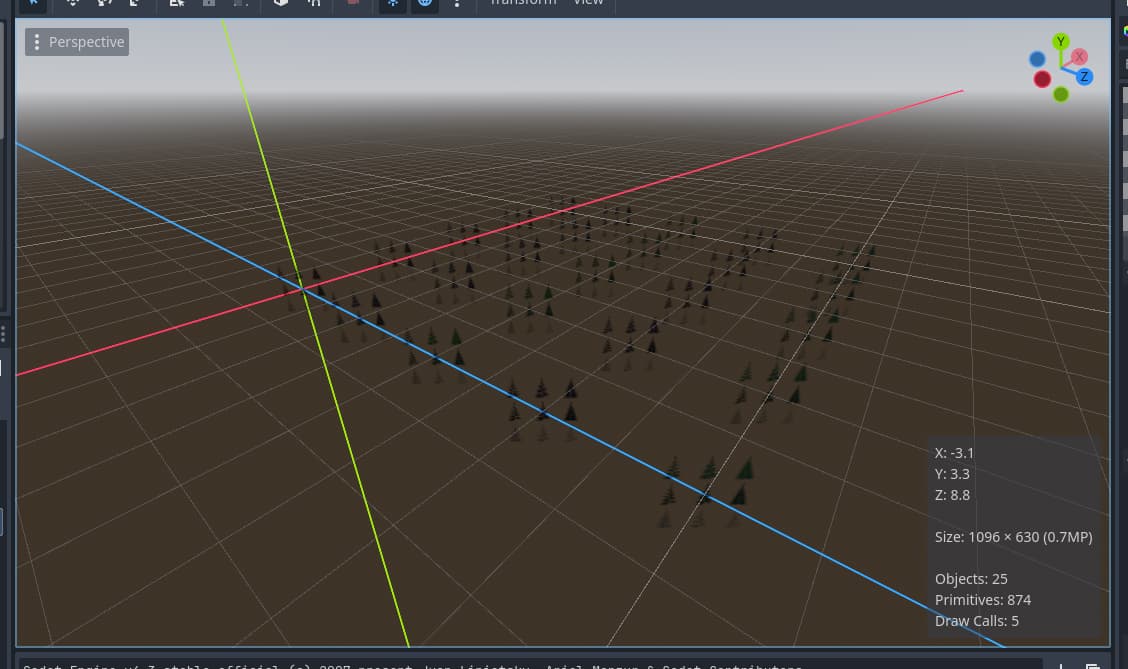Image resolution: width=1128 pixels, height=669 pixels.
Task: Click the 'Objects: 25' statistic
Action: pyautogui.click(x=970, y=578)
